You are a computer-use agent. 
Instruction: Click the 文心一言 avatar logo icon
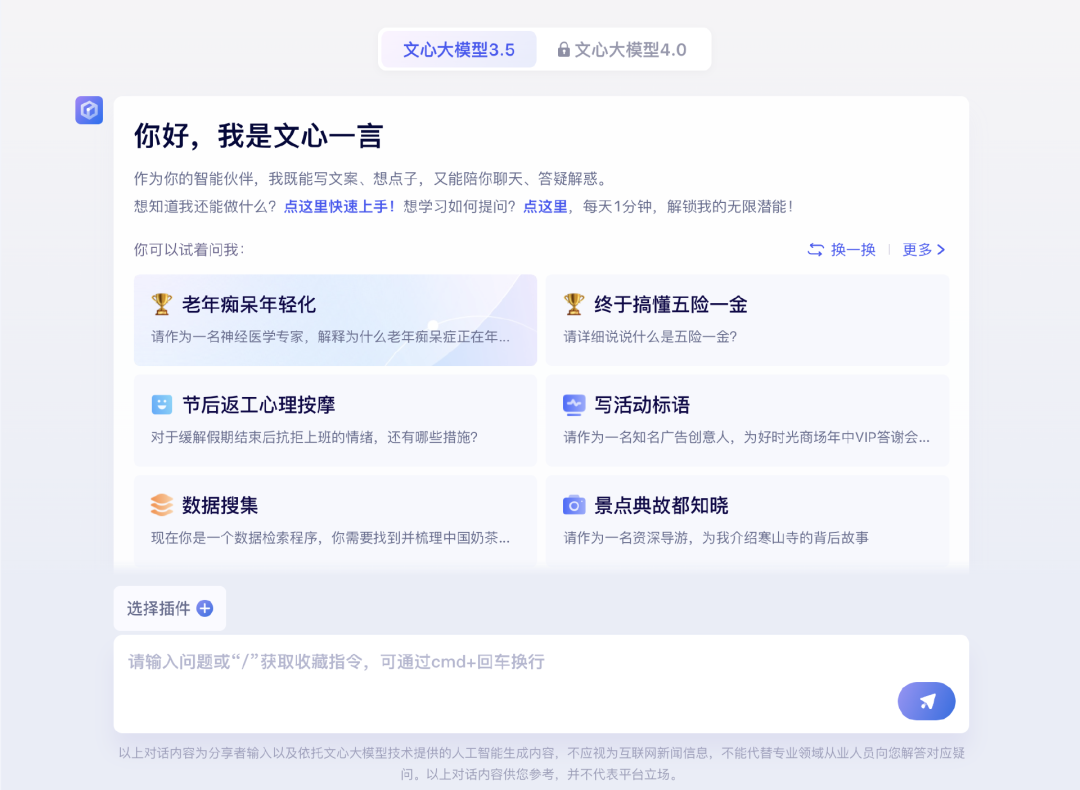(89, 110)
